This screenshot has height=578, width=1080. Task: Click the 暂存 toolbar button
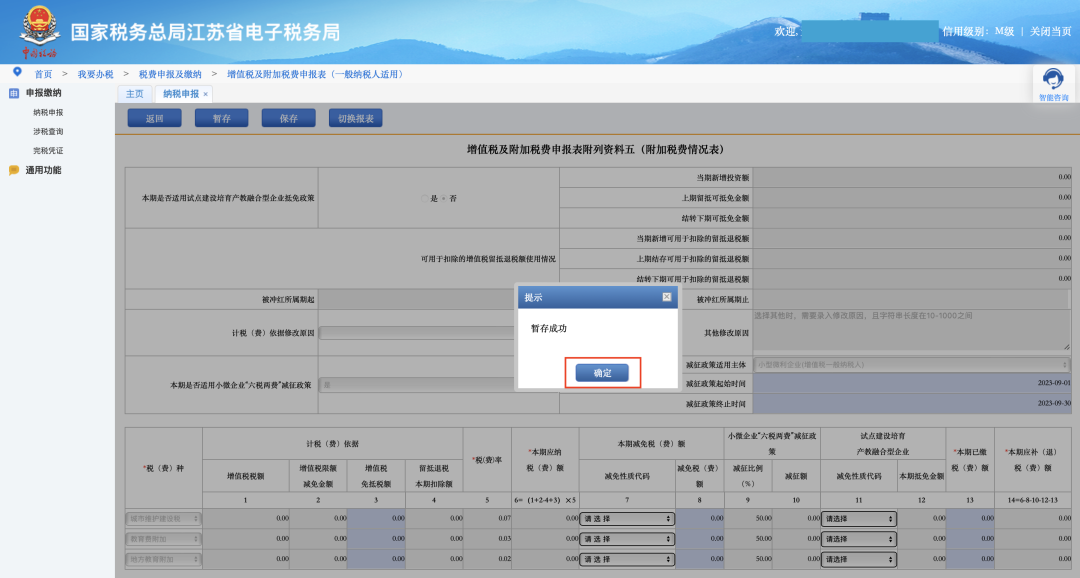pyautogui.click(x=221, y=118)
